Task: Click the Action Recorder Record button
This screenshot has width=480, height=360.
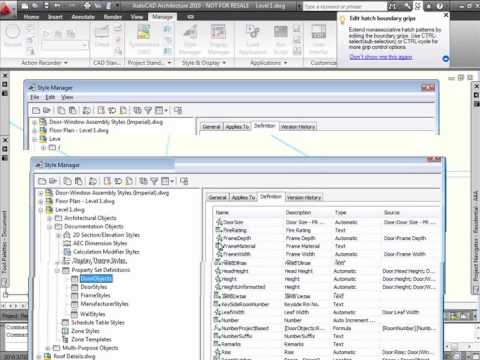Action: [13, 36]
